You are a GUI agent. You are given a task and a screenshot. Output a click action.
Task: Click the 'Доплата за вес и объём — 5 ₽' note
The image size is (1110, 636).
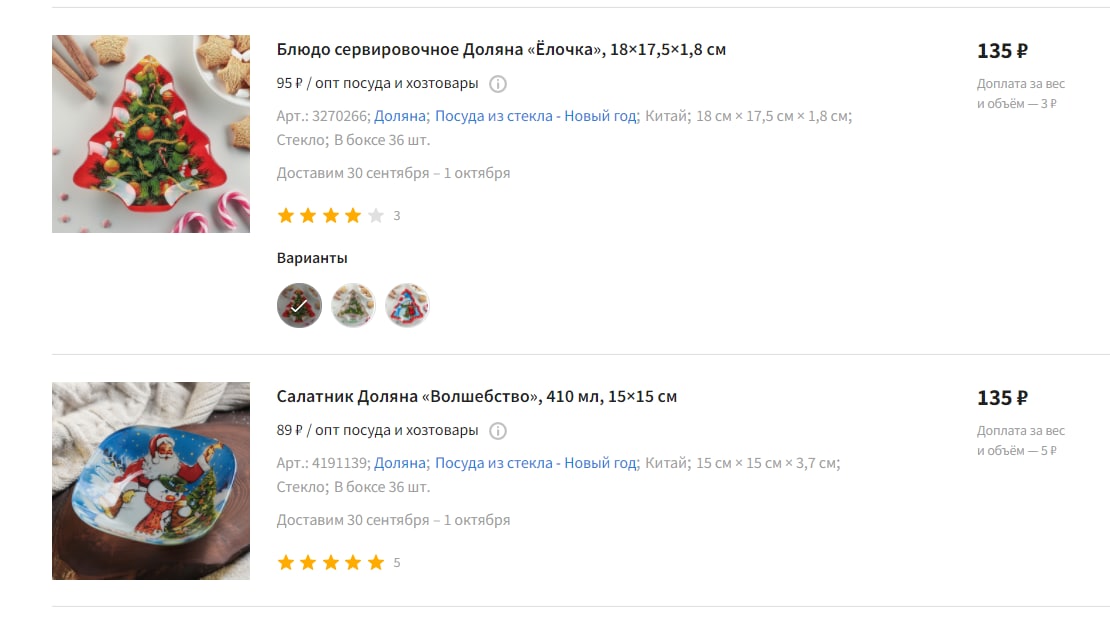click(1021, 441)
